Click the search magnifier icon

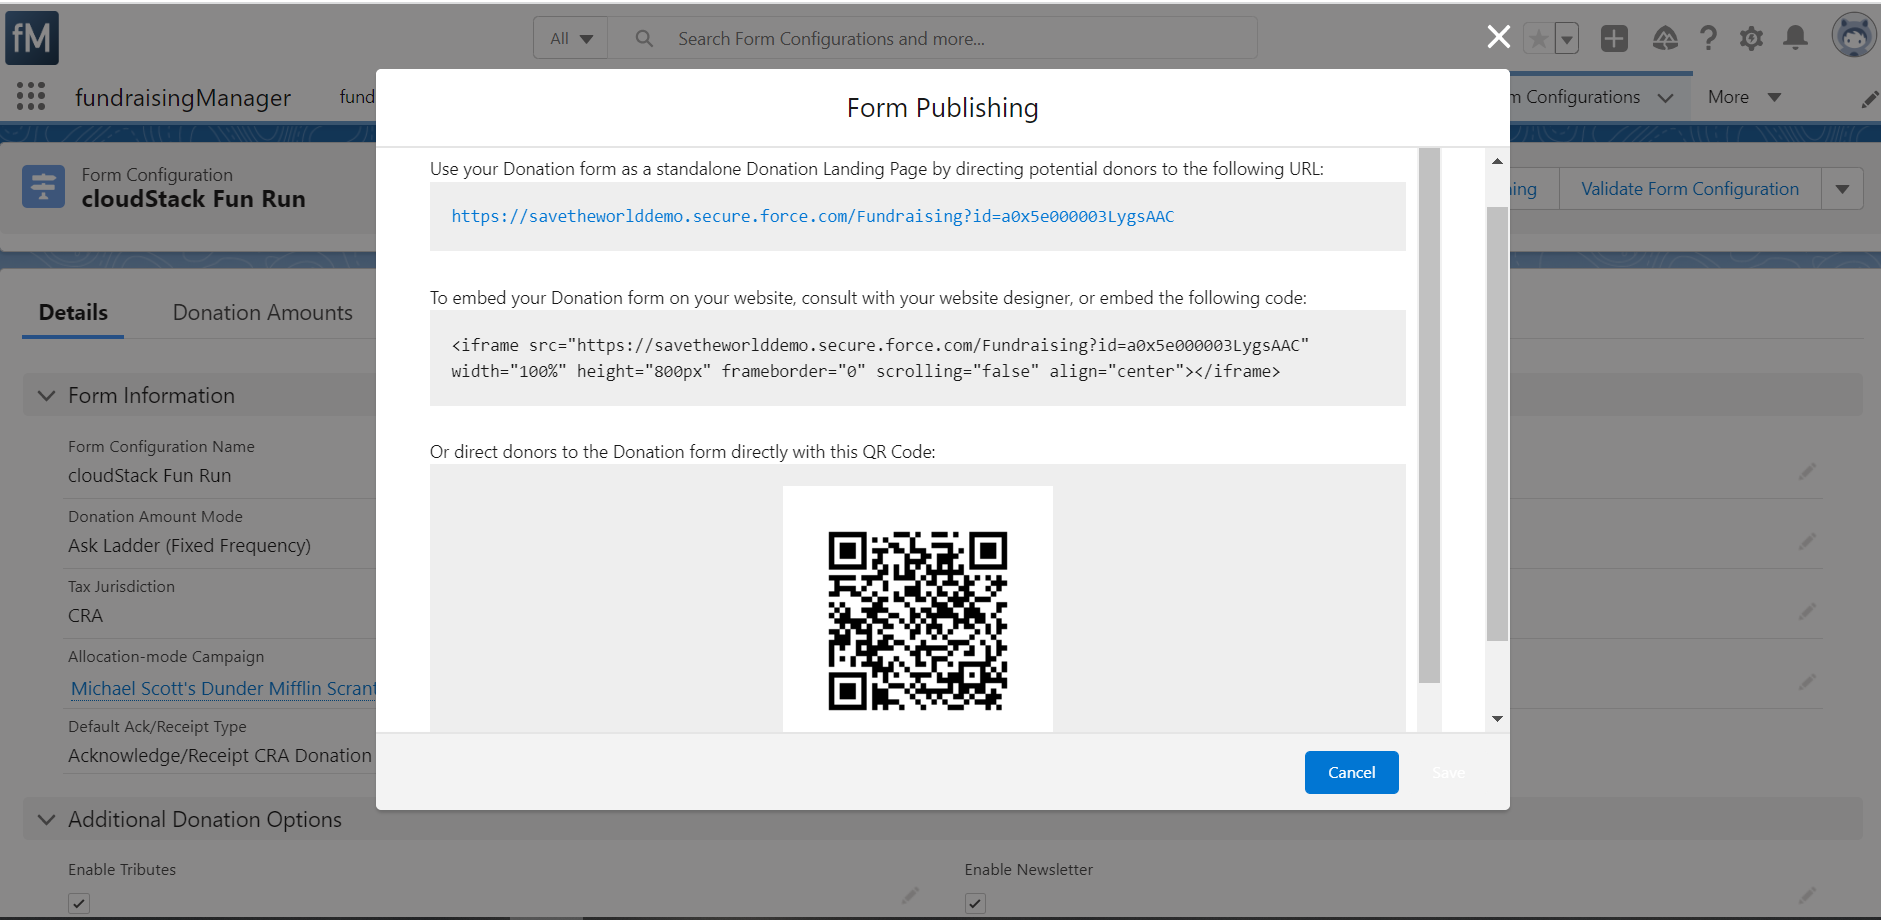point(644,38)
